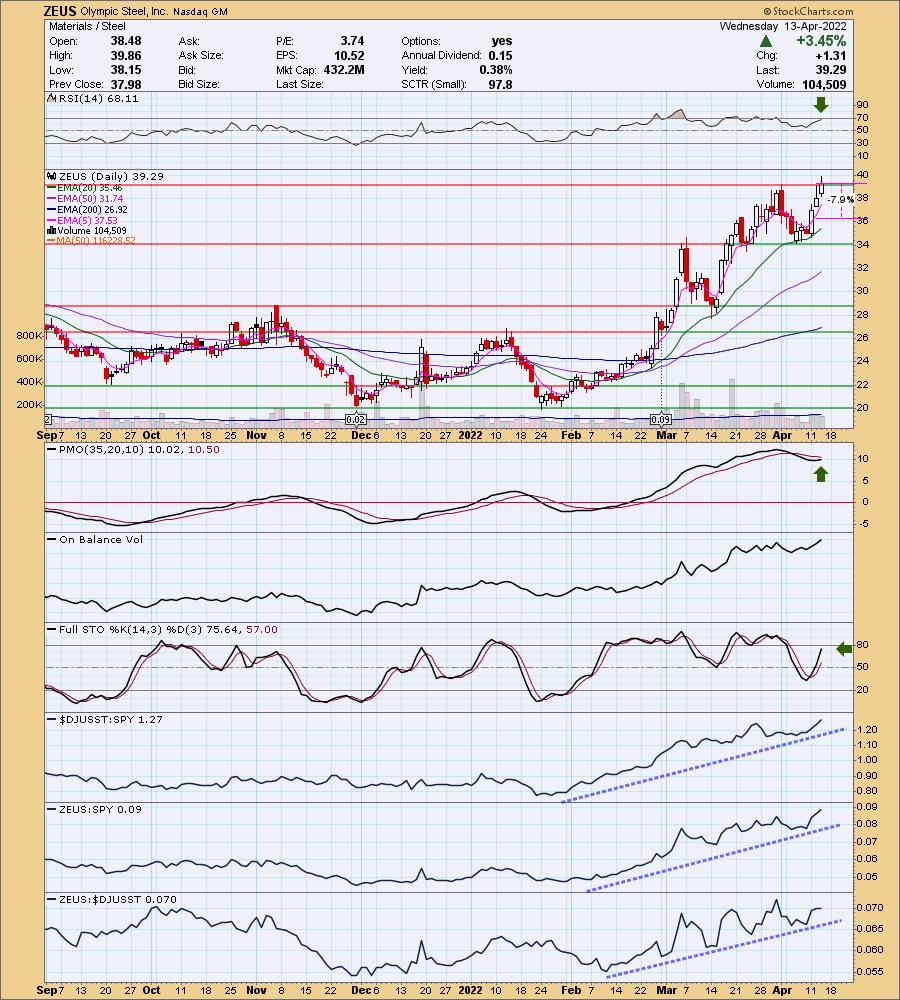Click the Yield value 0.38%

(496, 70)
